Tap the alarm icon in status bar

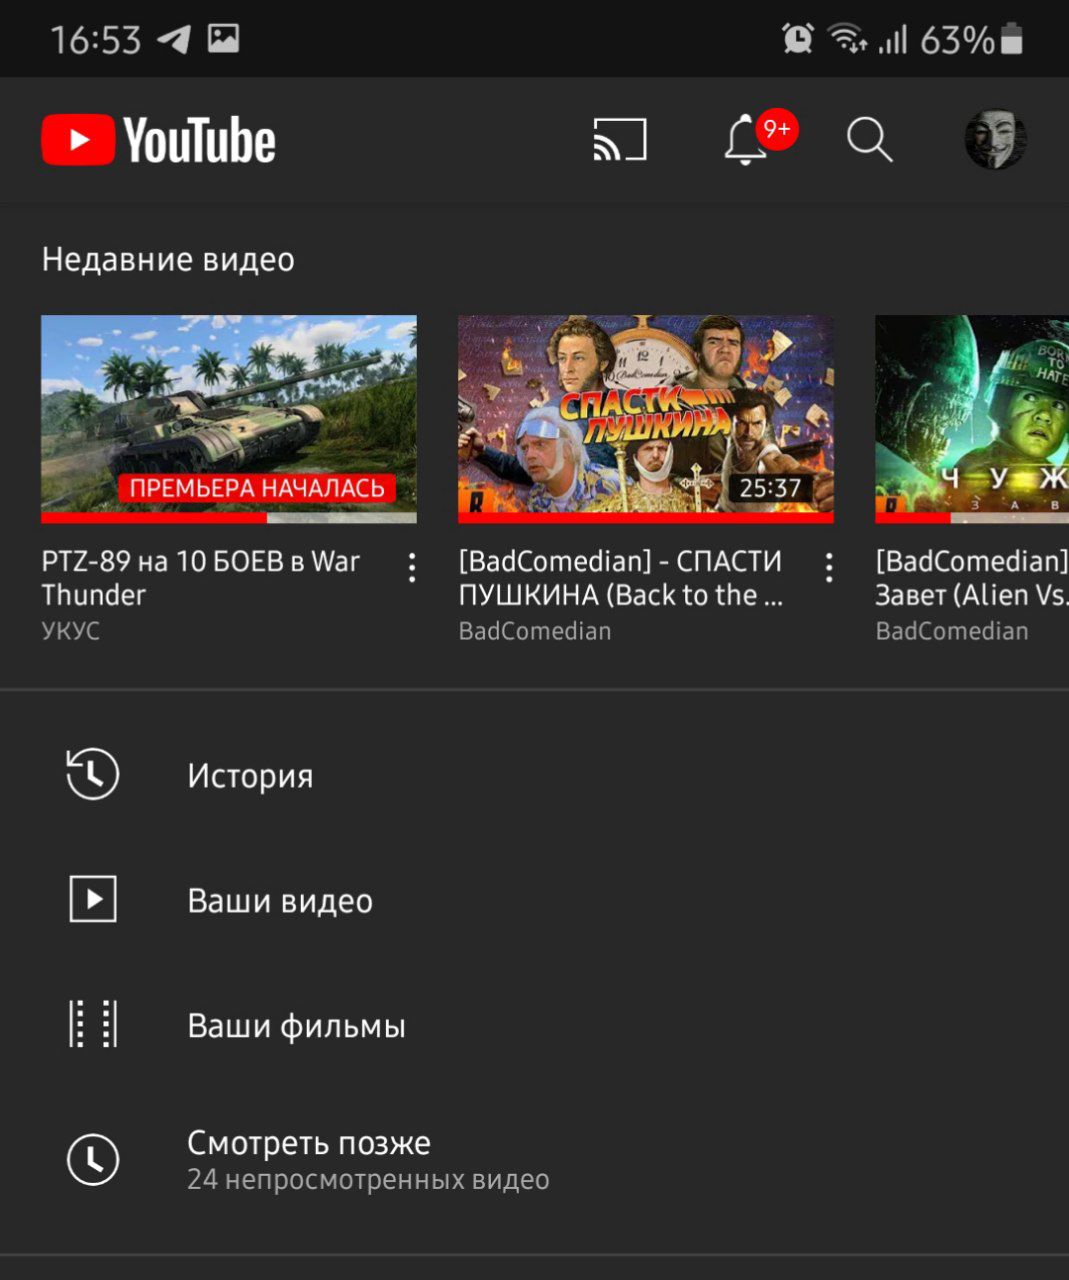pyautogui.click(x=798, y=39)
